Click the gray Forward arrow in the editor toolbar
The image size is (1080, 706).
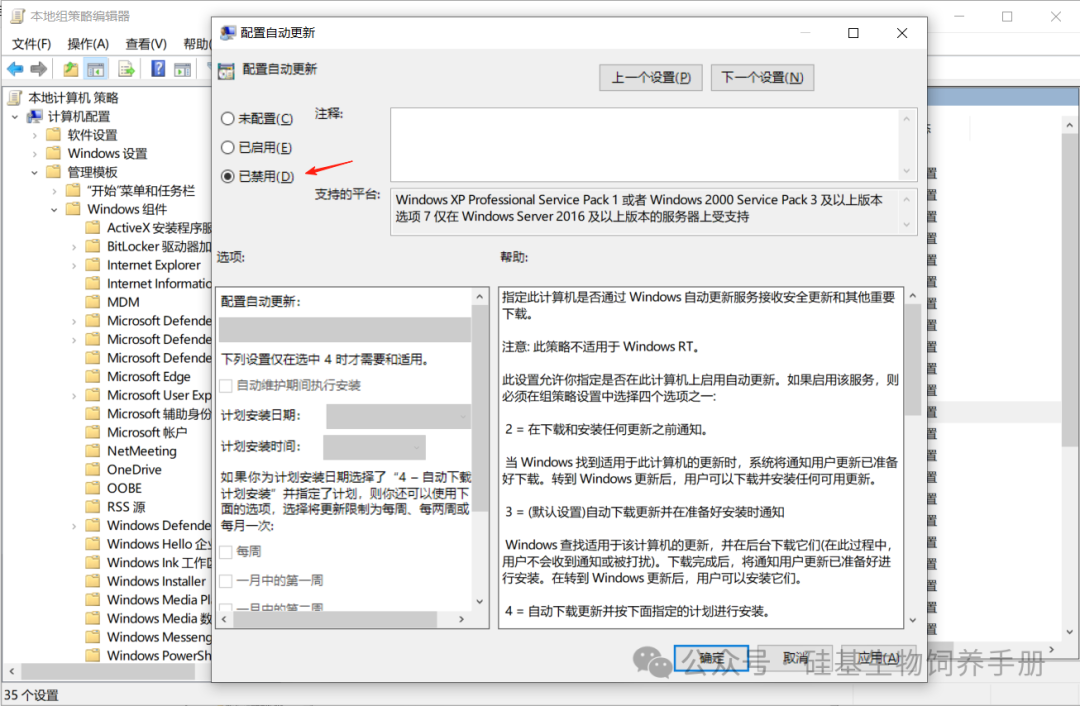pos(39,69)
